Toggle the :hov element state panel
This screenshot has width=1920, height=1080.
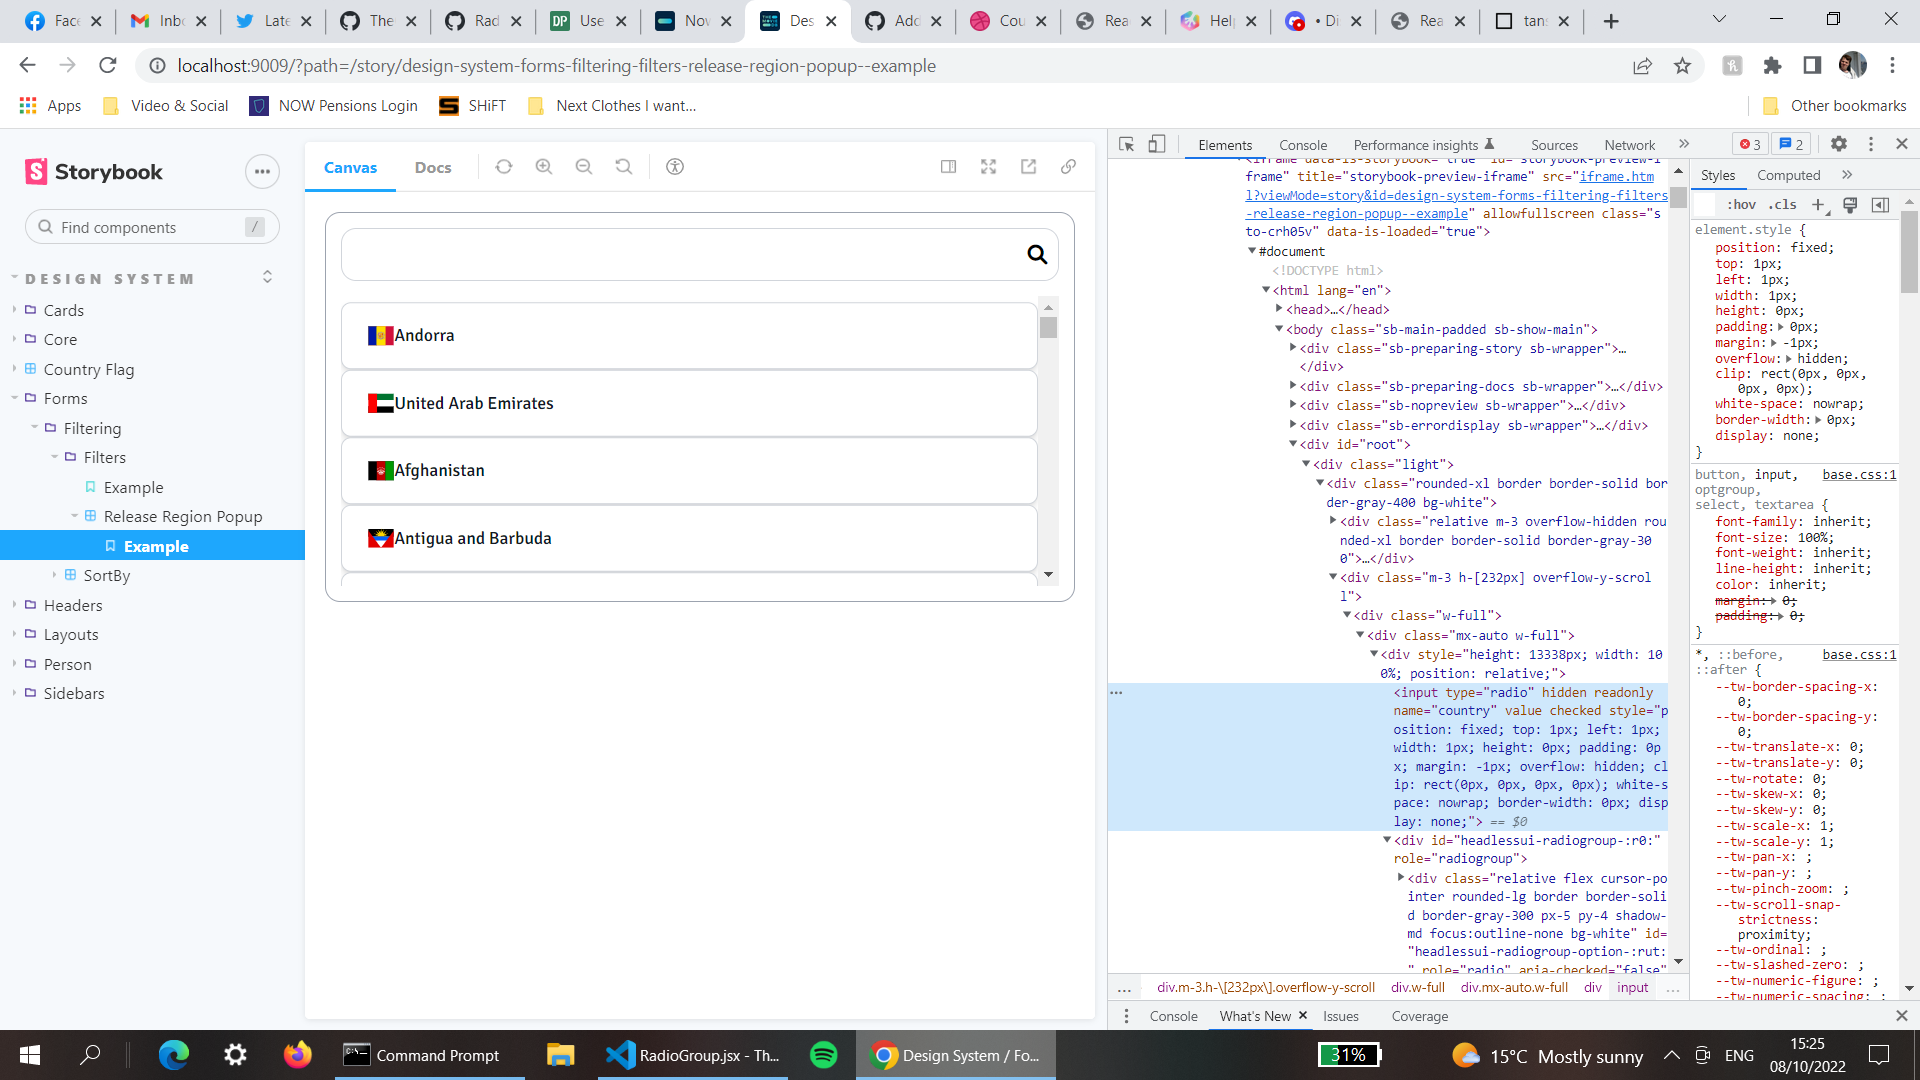[x=1741, y=205]
